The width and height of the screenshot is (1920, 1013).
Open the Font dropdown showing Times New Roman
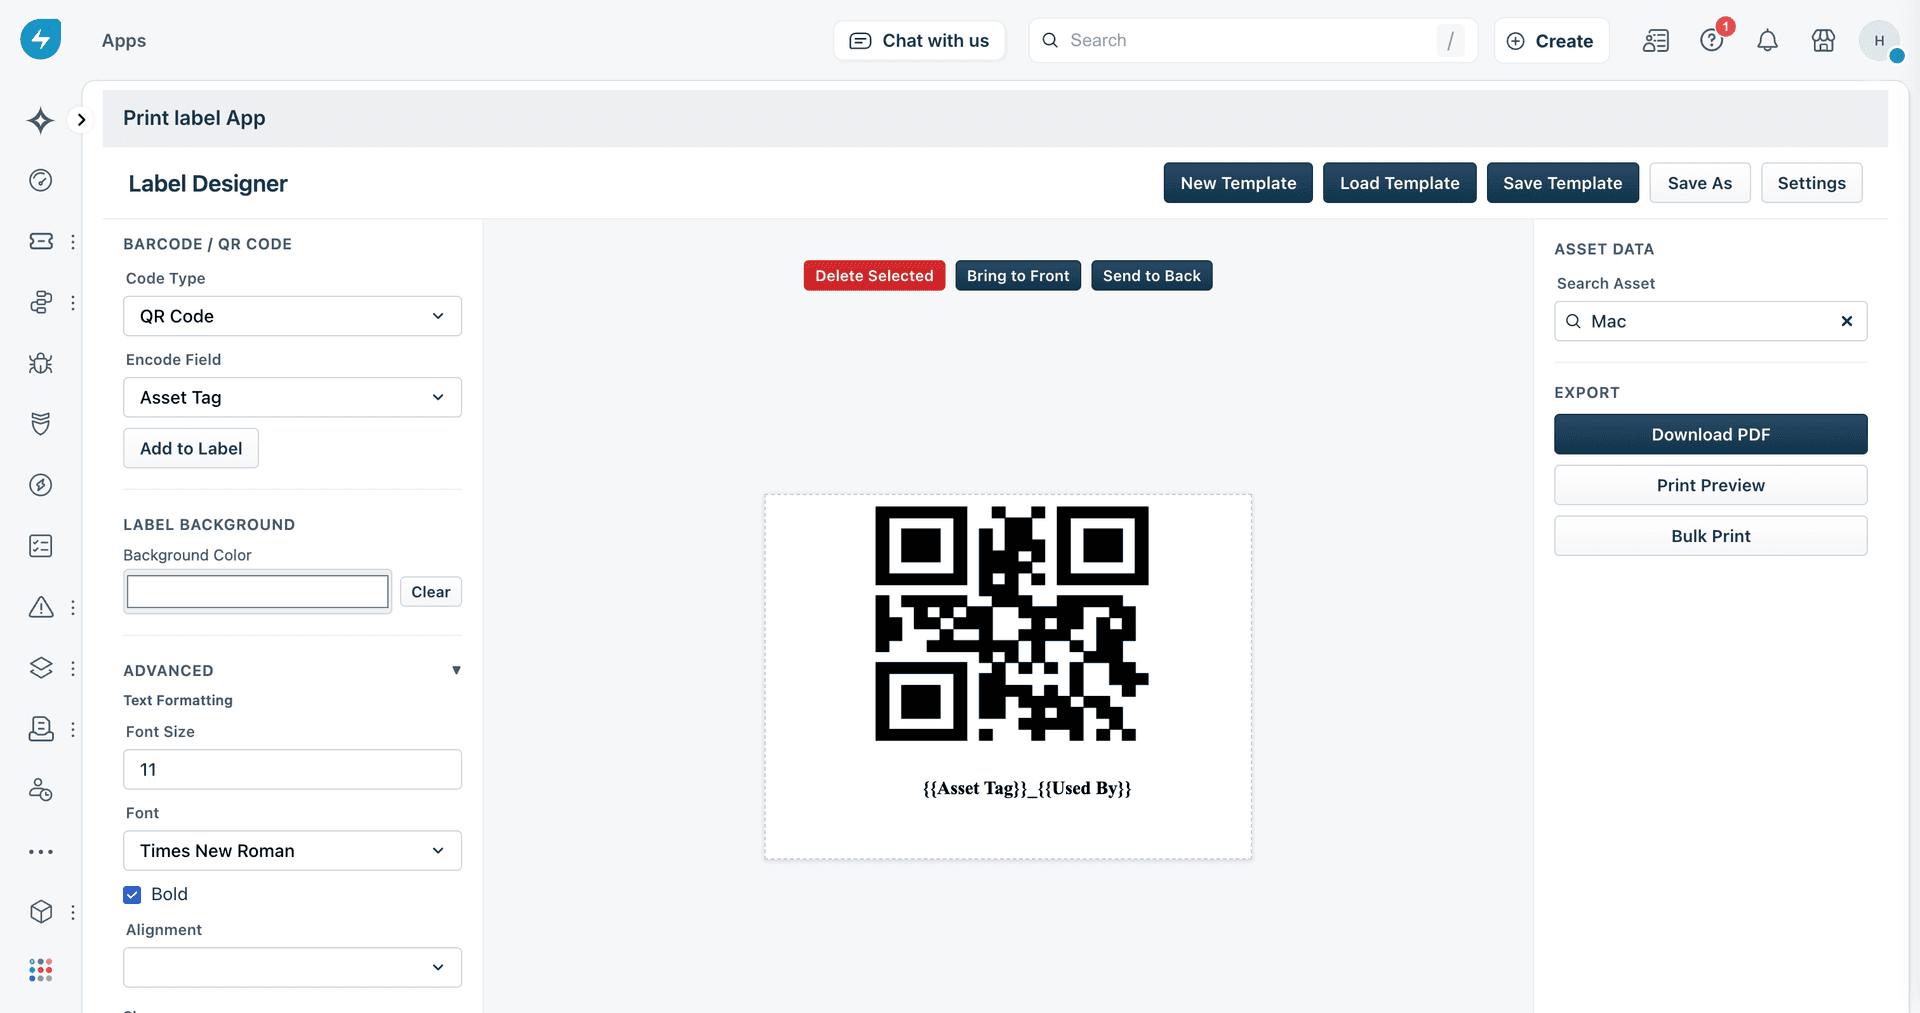(x=292, y=851)
